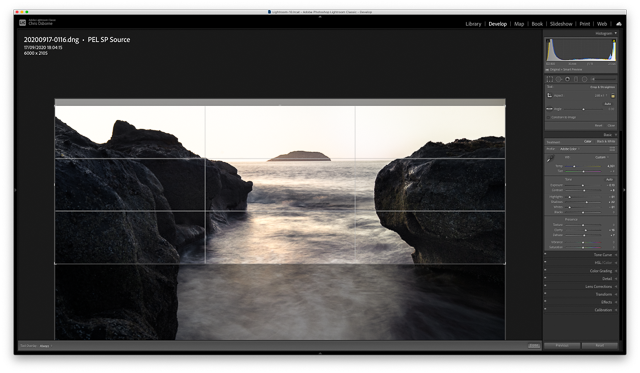Expand the Transform panel
Screen dimensions: 640x373
tap(616, 294)
